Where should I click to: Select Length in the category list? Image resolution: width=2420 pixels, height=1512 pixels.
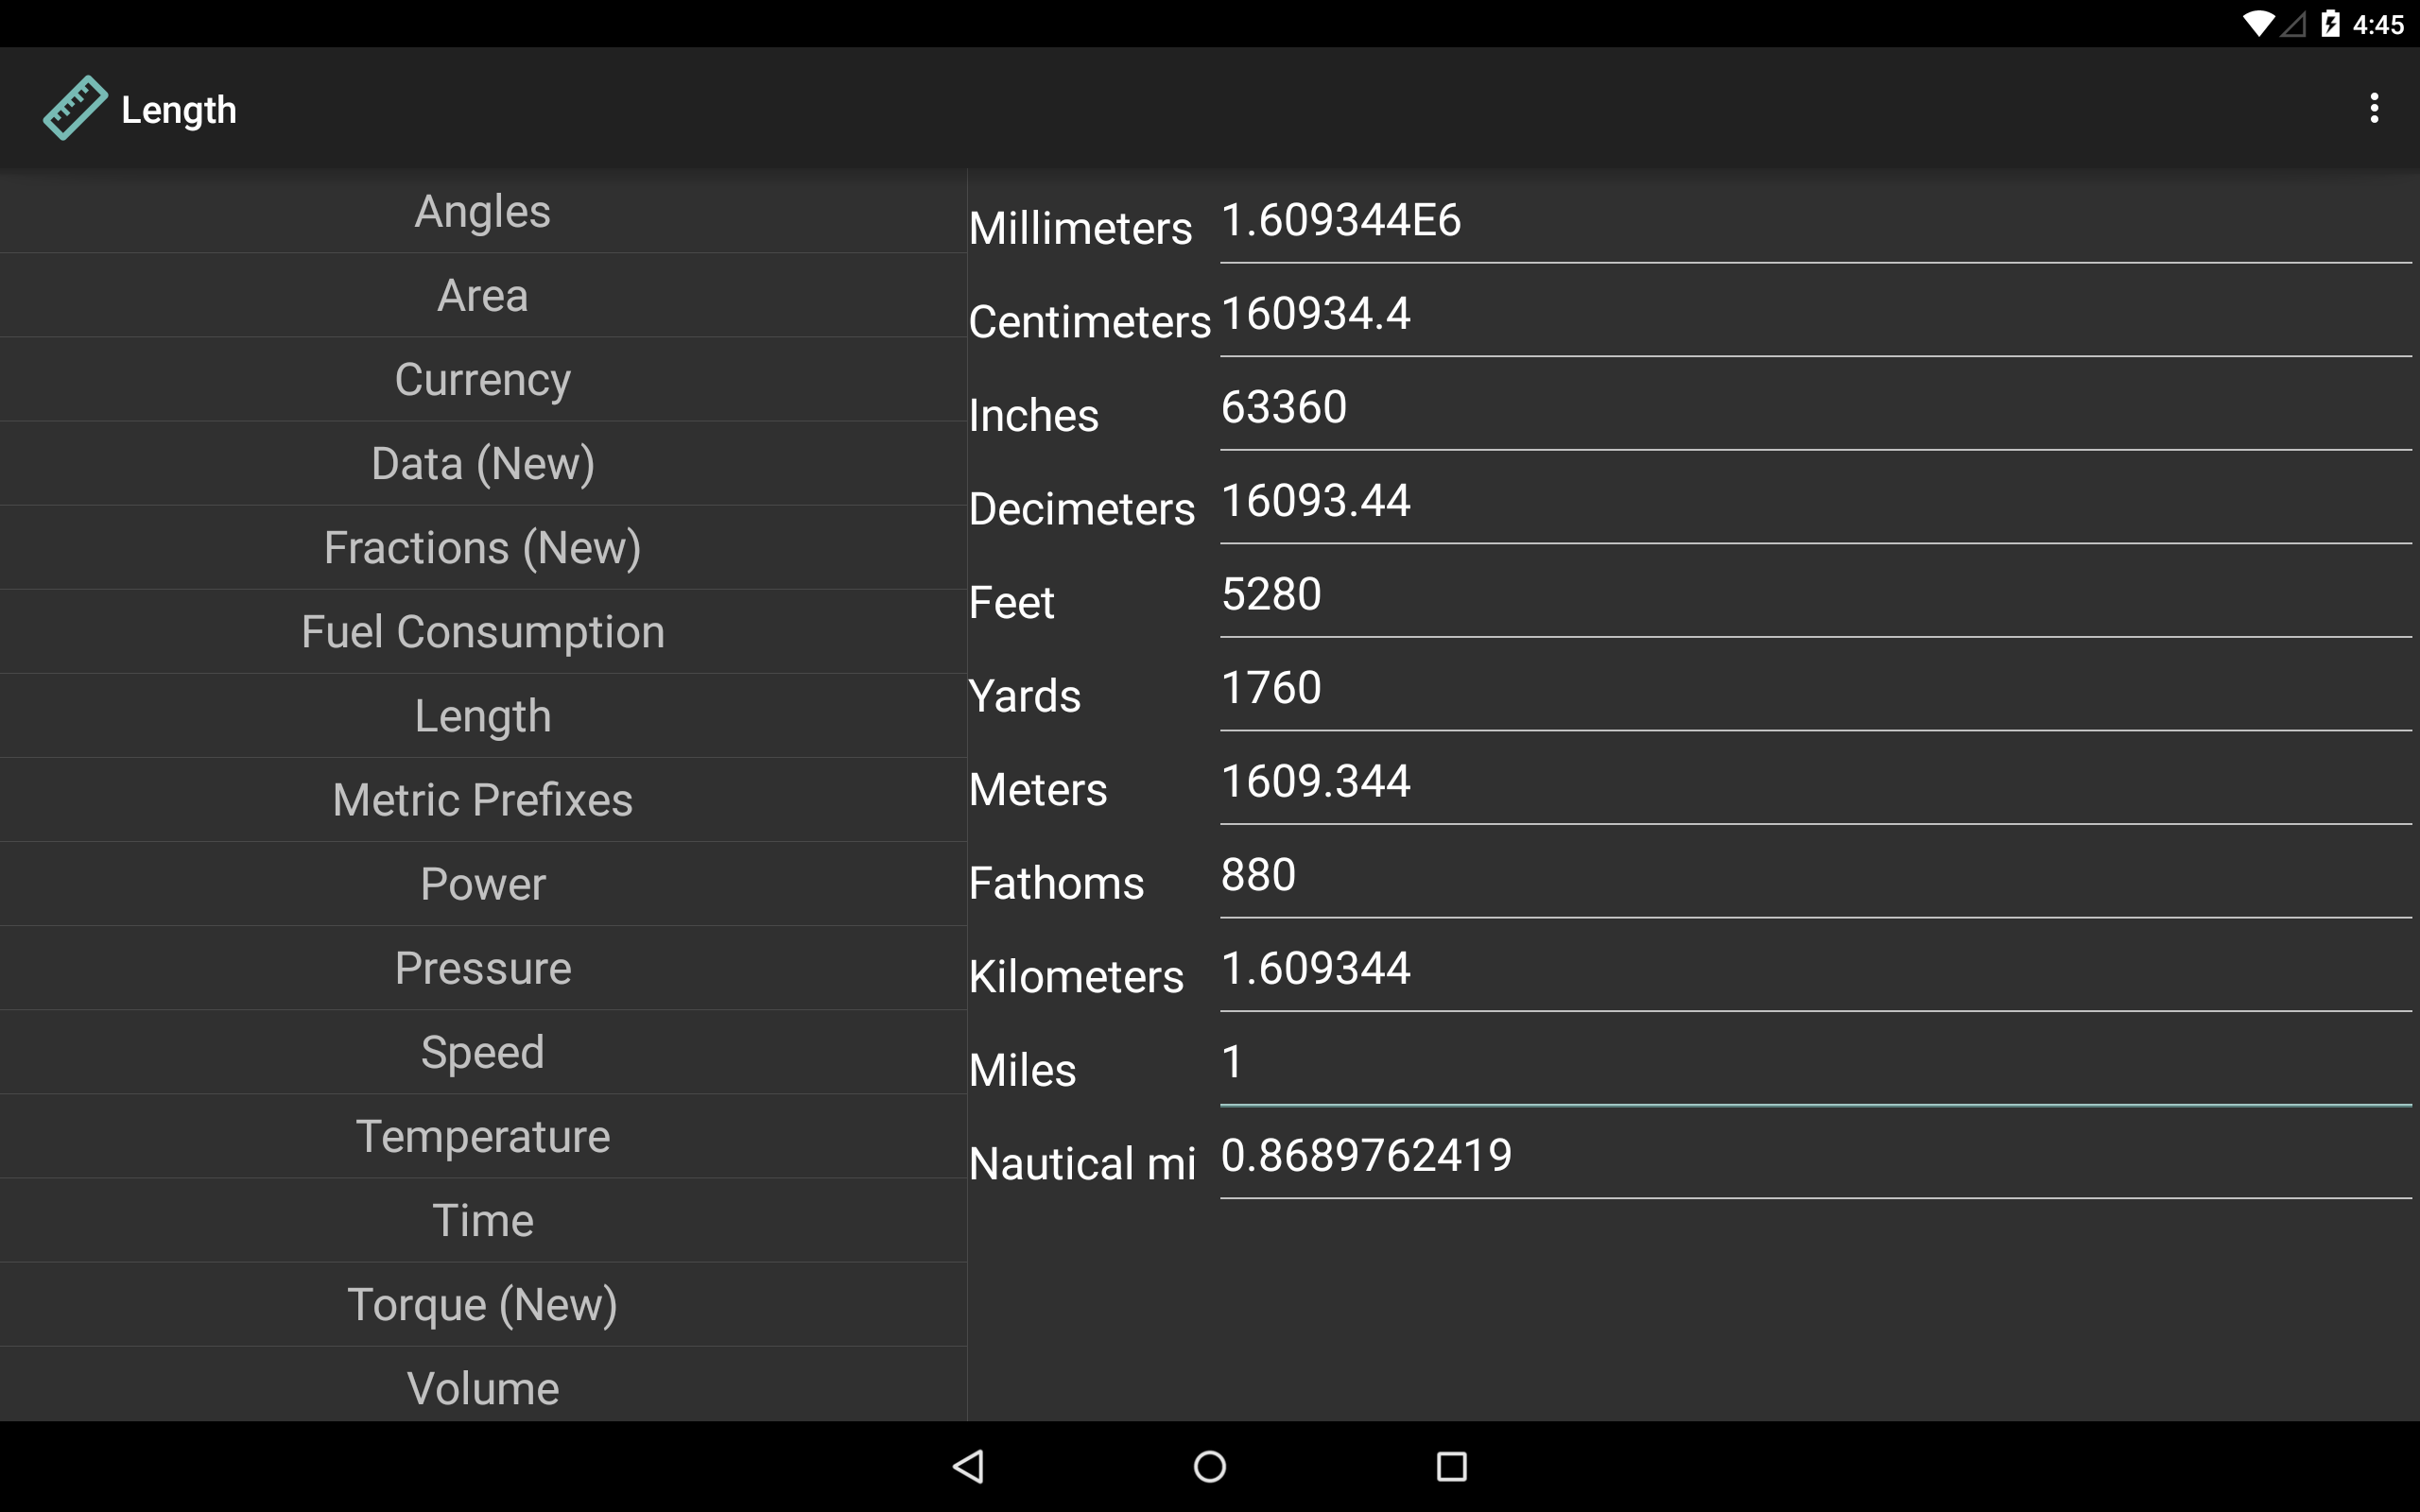[483, 715]
